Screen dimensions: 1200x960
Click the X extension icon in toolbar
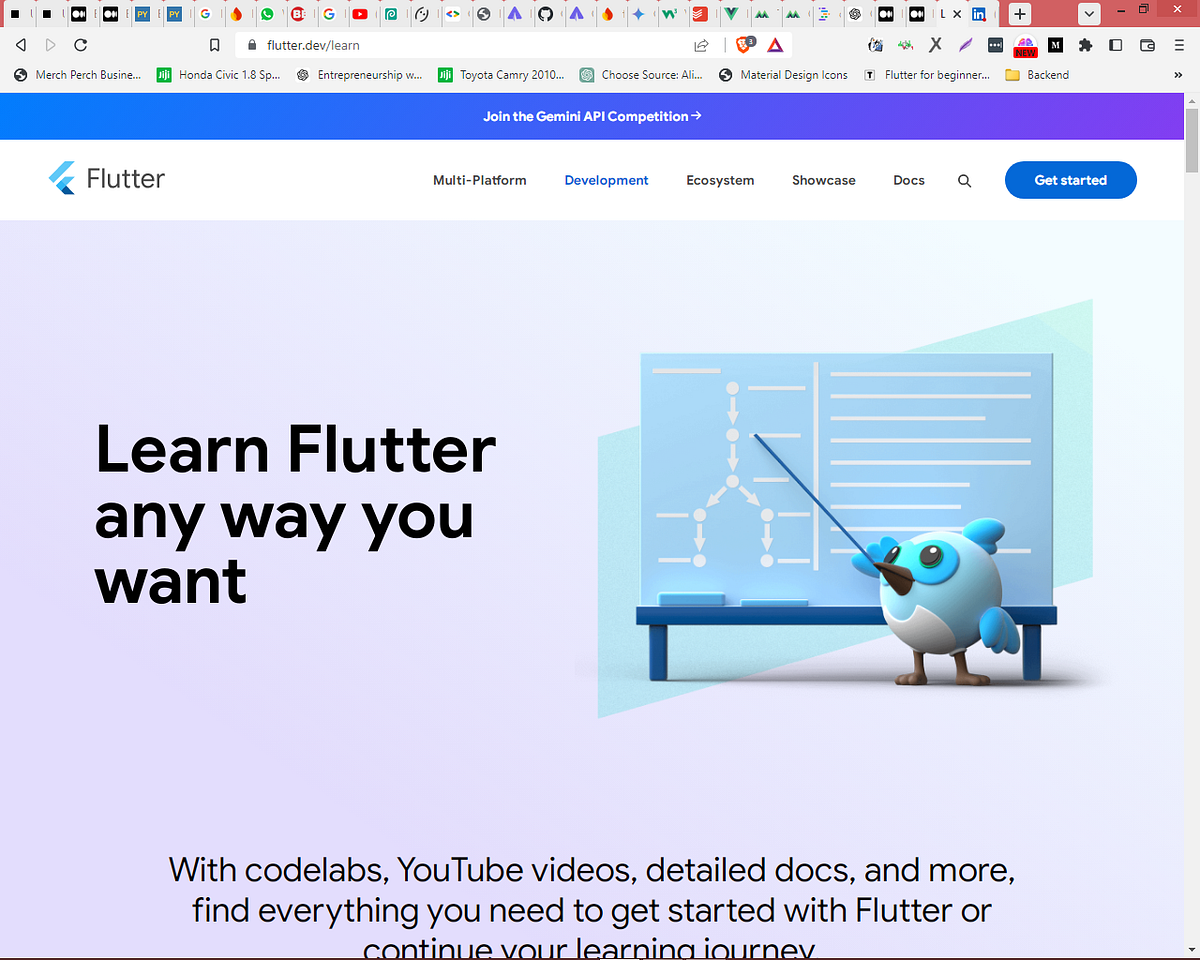[x=935, y=45]
